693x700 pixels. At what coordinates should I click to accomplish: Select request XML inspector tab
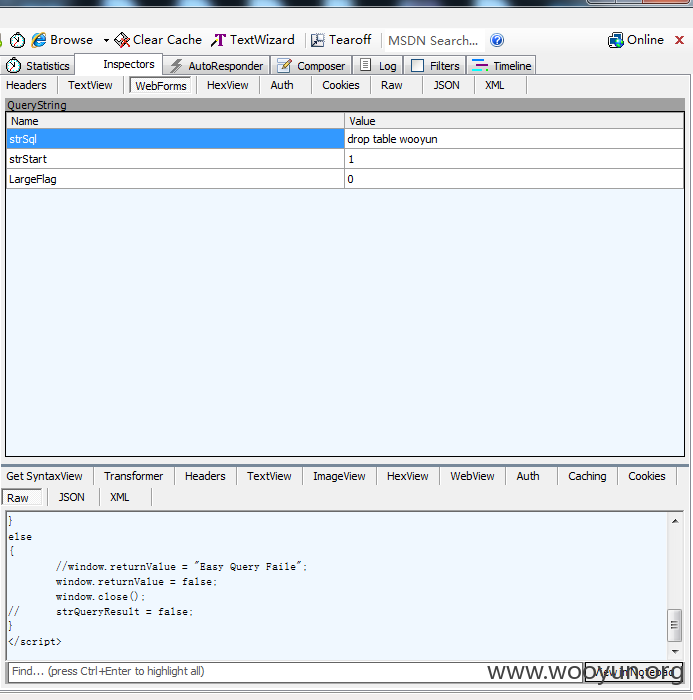[x=495, y=85]
